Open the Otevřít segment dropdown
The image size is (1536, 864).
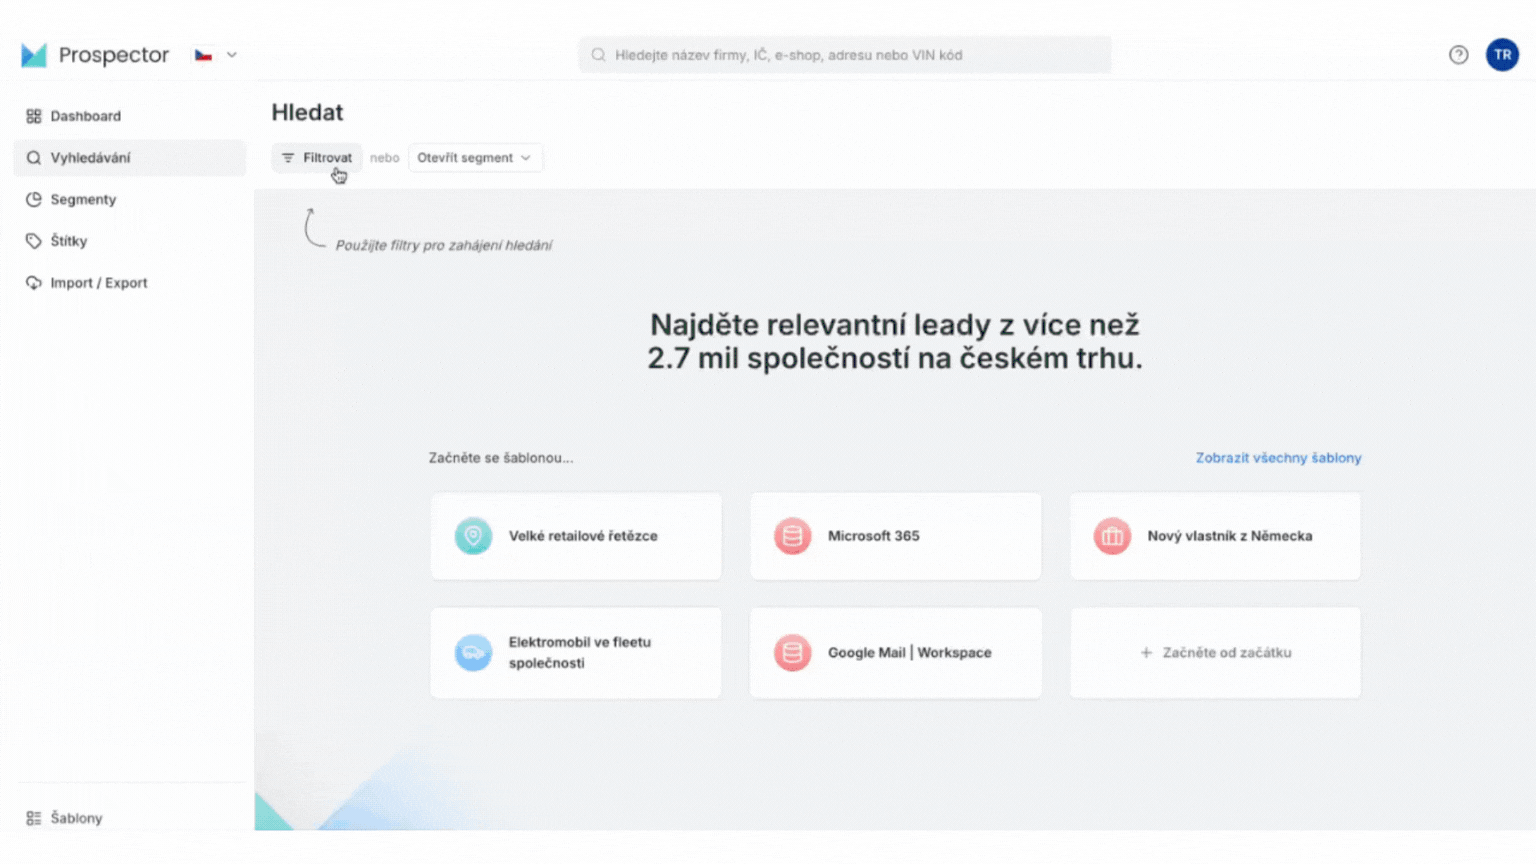(475, 158)
